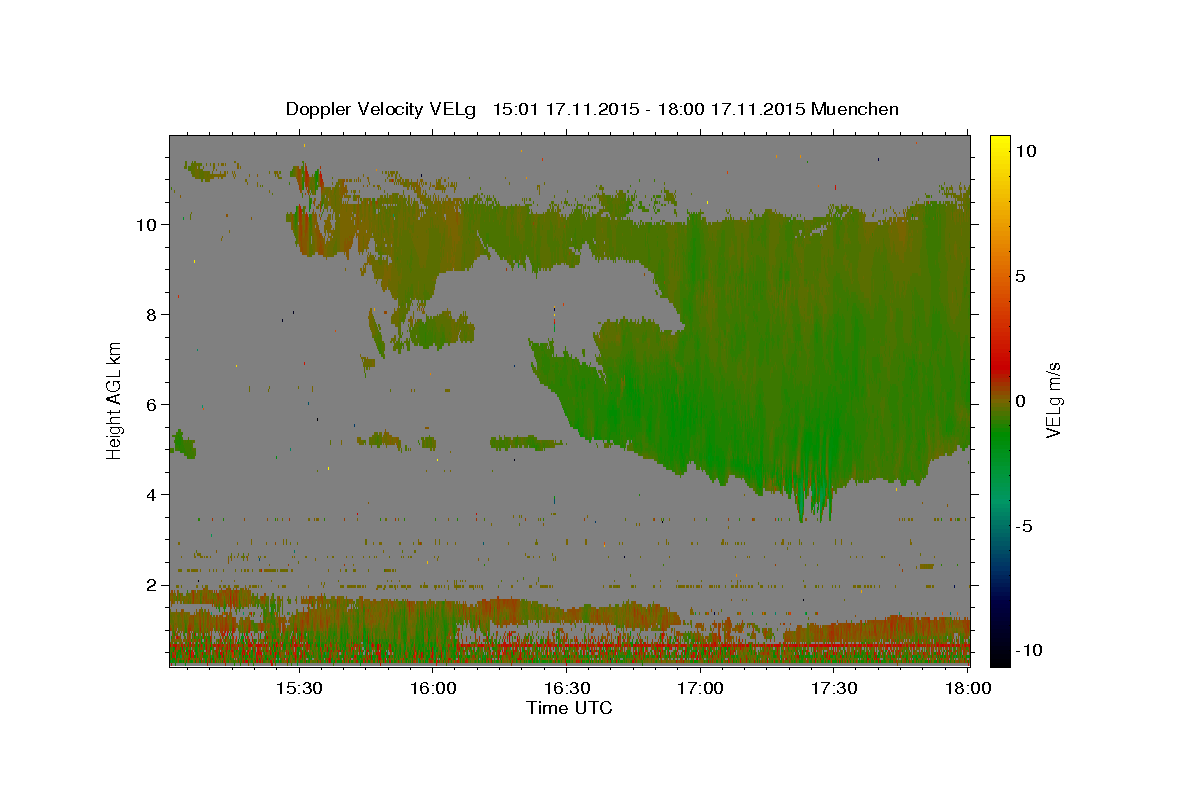Click the "Muenchen" station name in title
1200x800 pixels.
tap(856, 109)
